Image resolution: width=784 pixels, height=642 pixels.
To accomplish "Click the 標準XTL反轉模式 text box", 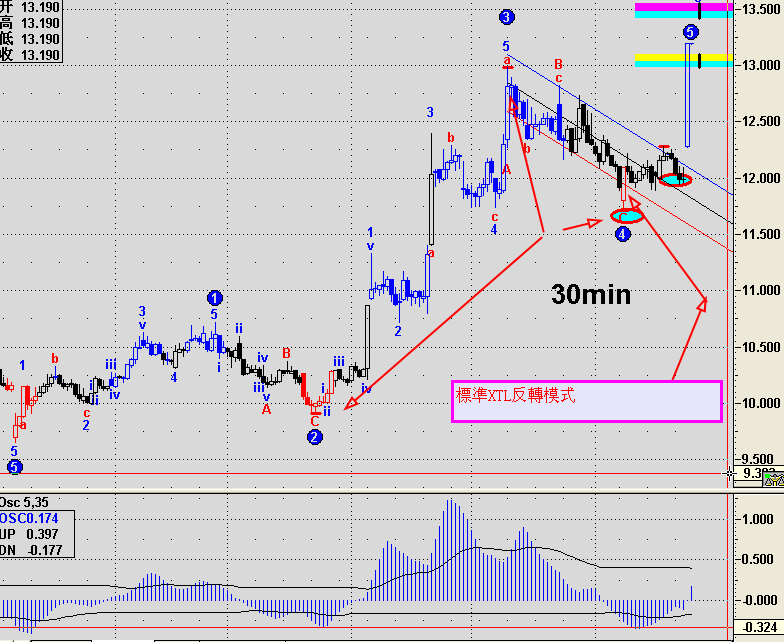I will pos(587,402).
